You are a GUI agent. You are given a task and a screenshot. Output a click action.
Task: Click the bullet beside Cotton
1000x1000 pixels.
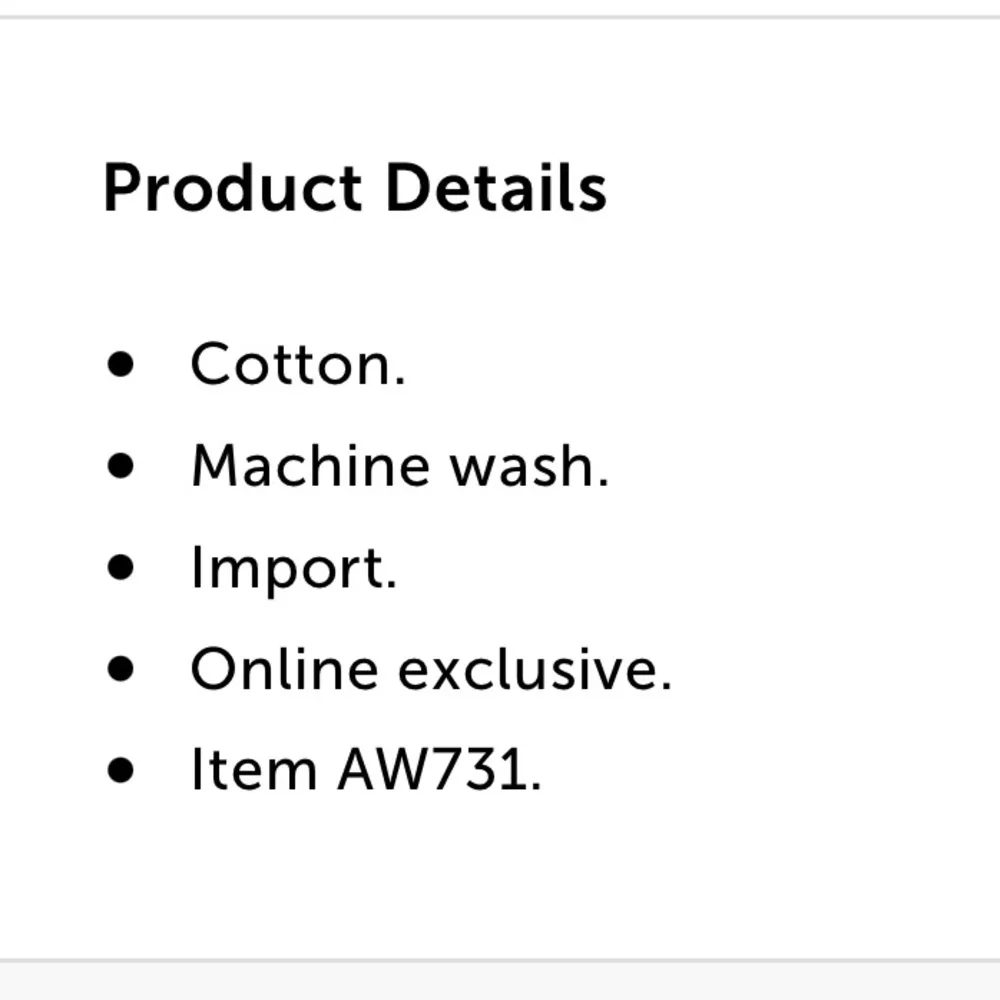click(x=121, y=365)
